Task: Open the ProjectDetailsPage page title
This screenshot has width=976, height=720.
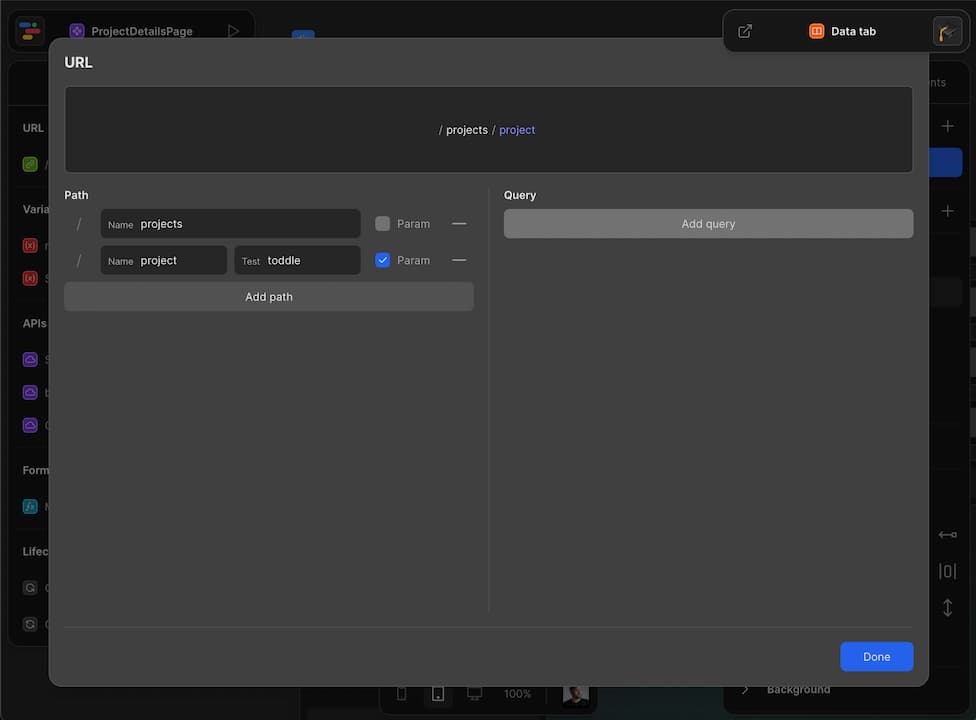Action: point(141,31)
